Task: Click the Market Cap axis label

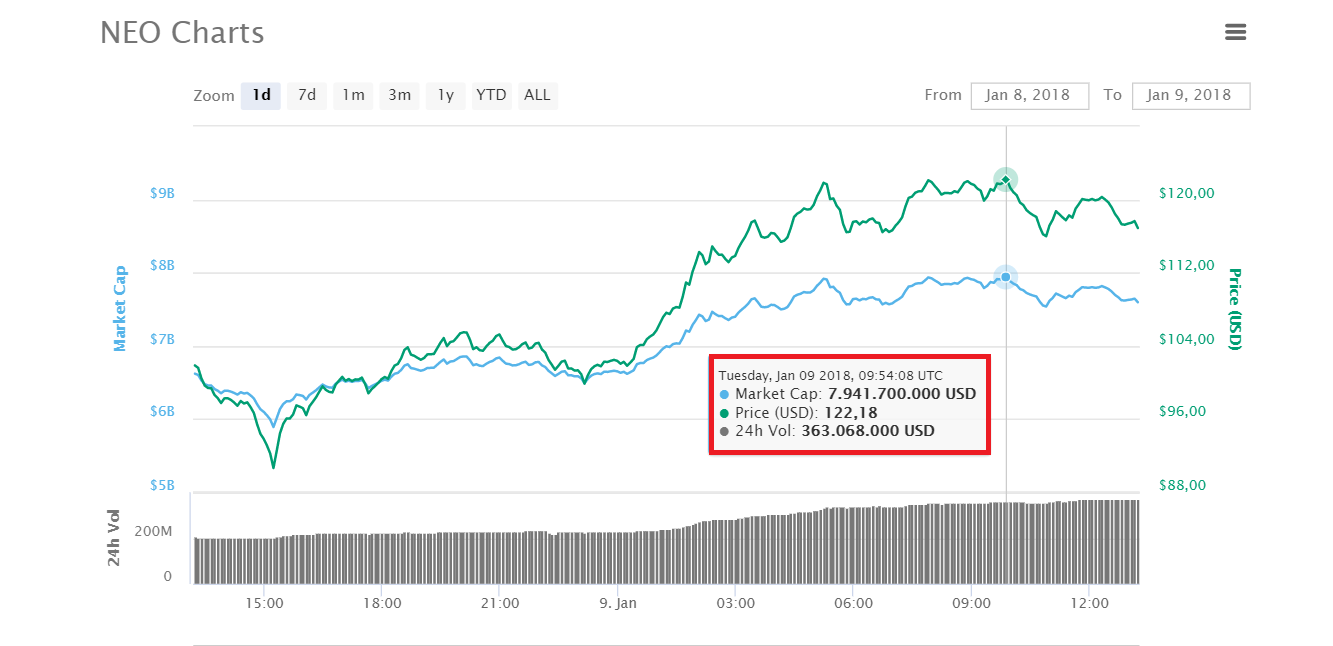Action: coord(120,308)
